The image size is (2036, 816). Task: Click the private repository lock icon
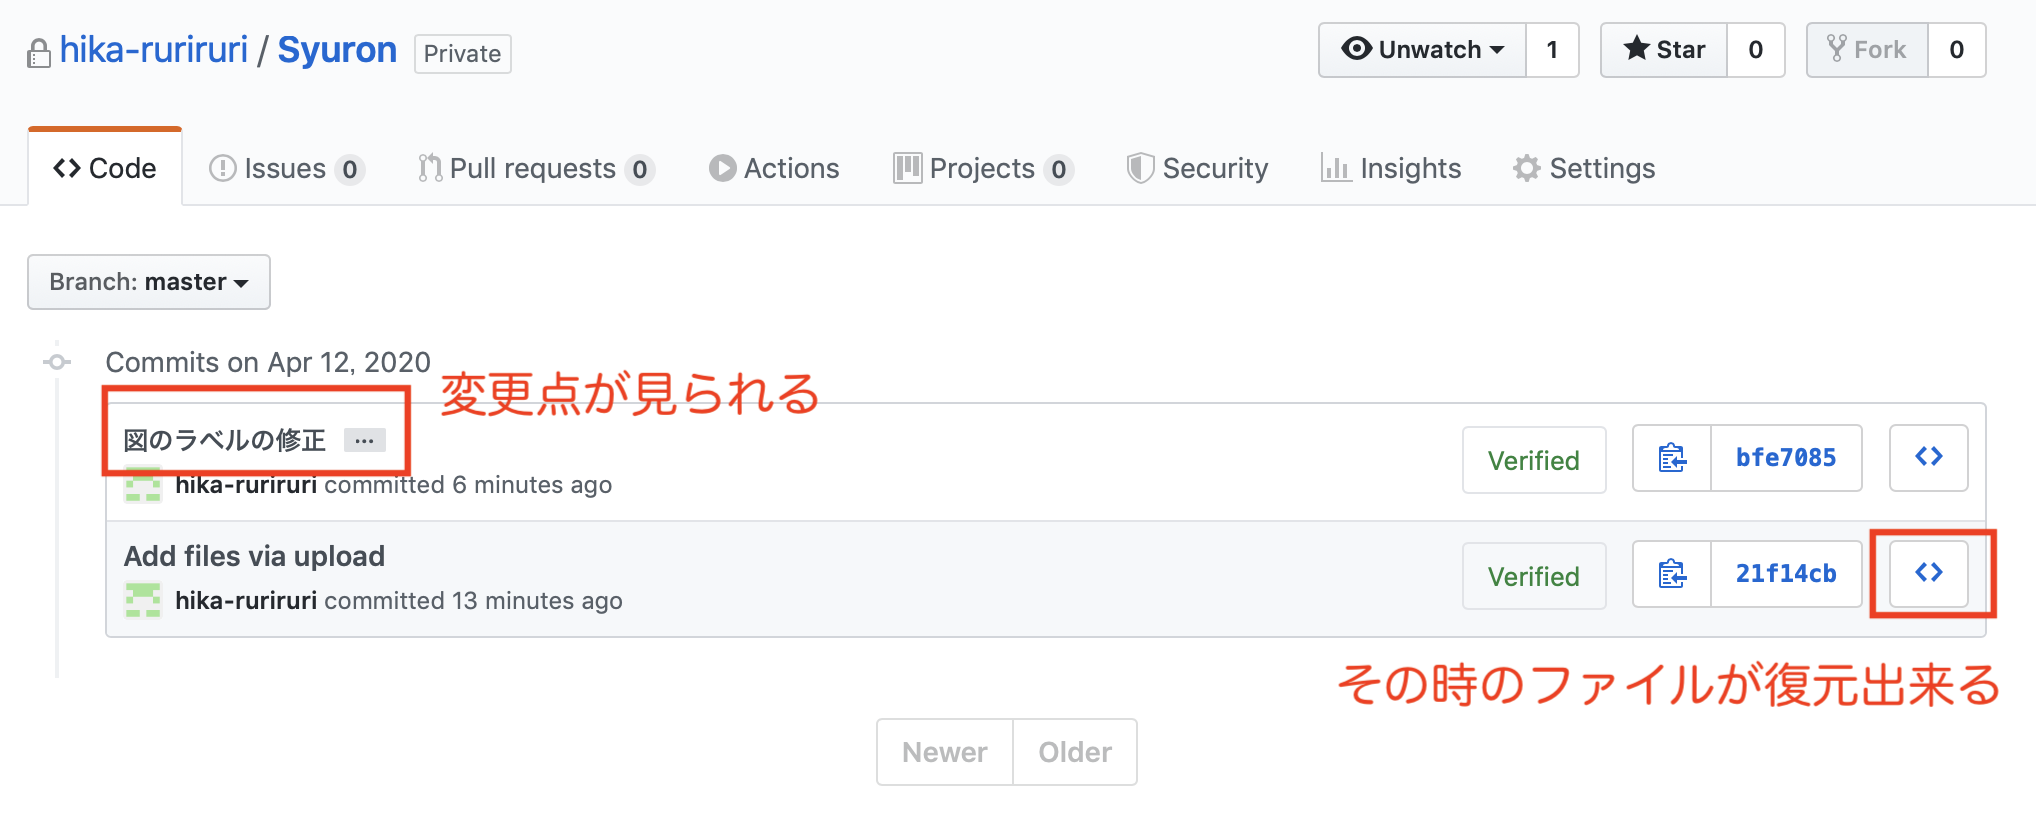click(39, 53)
